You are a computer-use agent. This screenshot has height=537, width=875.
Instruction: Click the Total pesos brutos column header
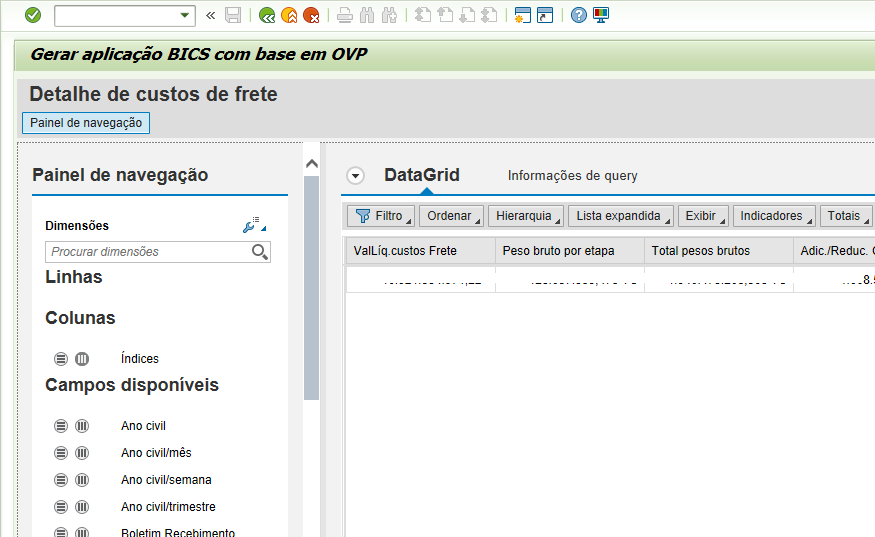pyautogui.click(x=719, y=251)
